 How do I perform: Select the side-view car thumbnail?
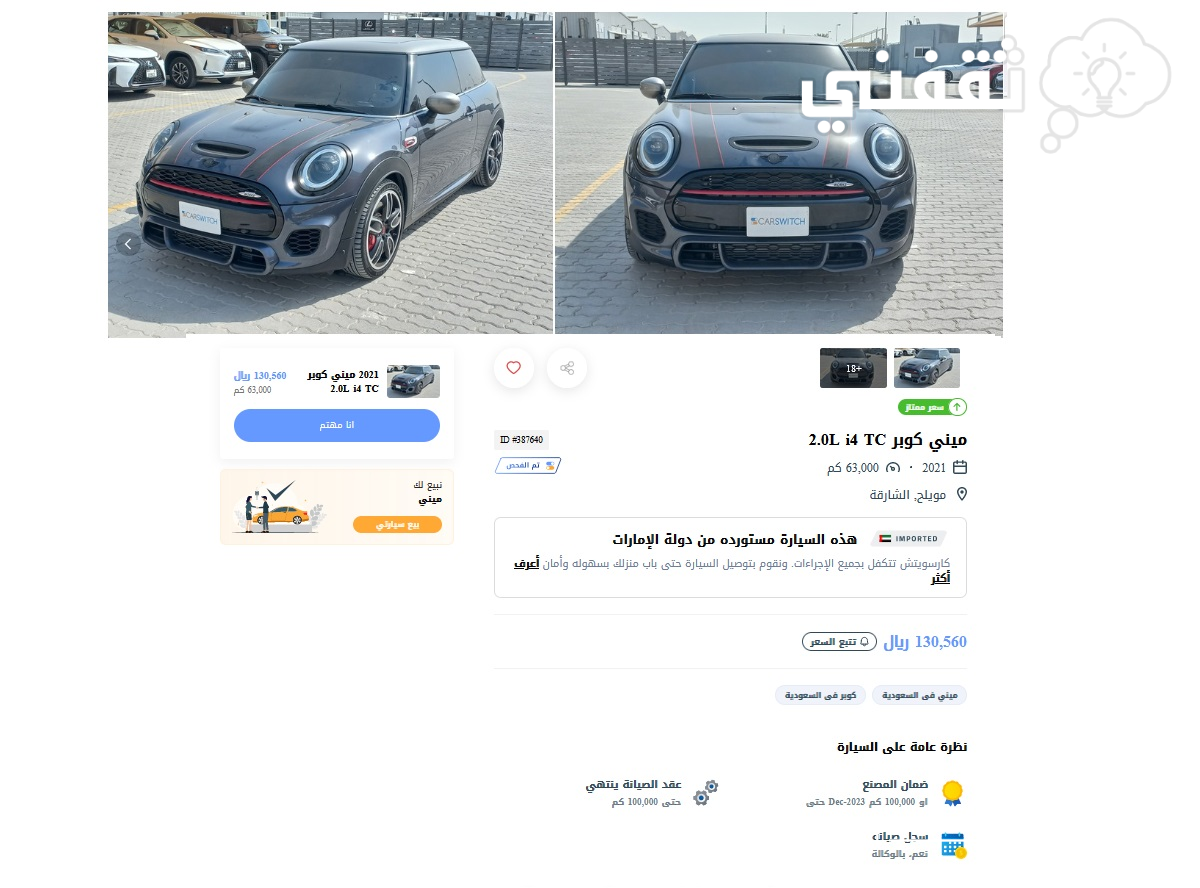point(927,368)
